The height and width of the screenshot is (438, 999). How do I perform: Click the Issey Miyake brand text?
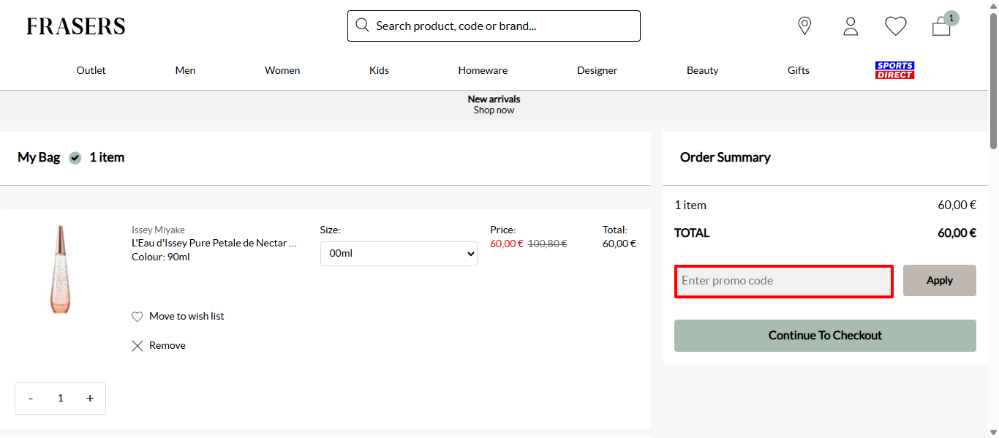158,230
